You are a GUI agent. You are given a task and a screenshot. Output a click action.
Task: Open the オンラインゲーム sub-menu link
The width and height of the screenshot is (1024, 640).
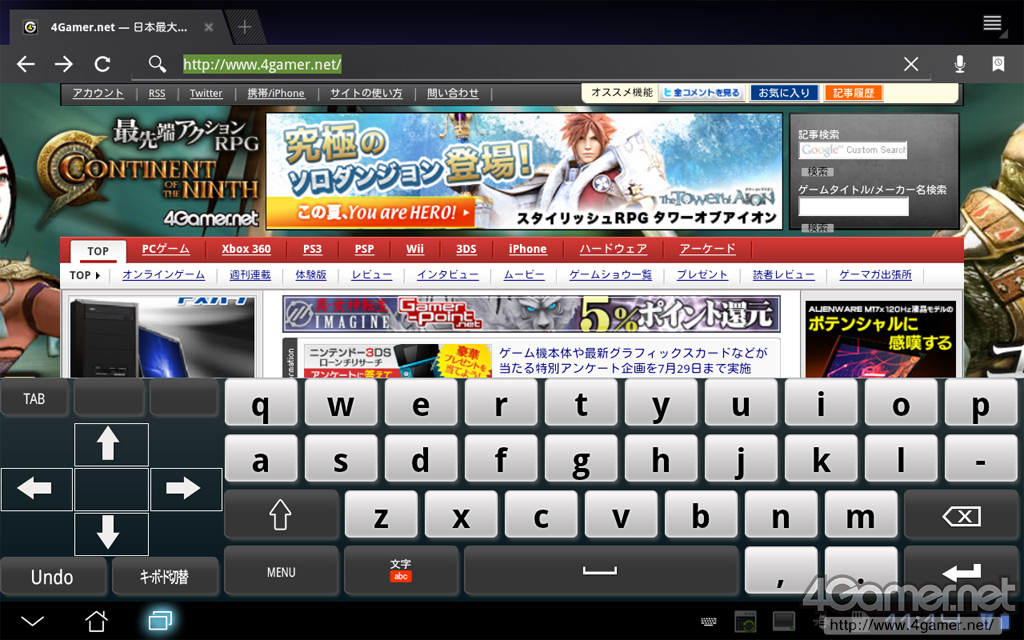pyautogui.click(x=163, y=275)
